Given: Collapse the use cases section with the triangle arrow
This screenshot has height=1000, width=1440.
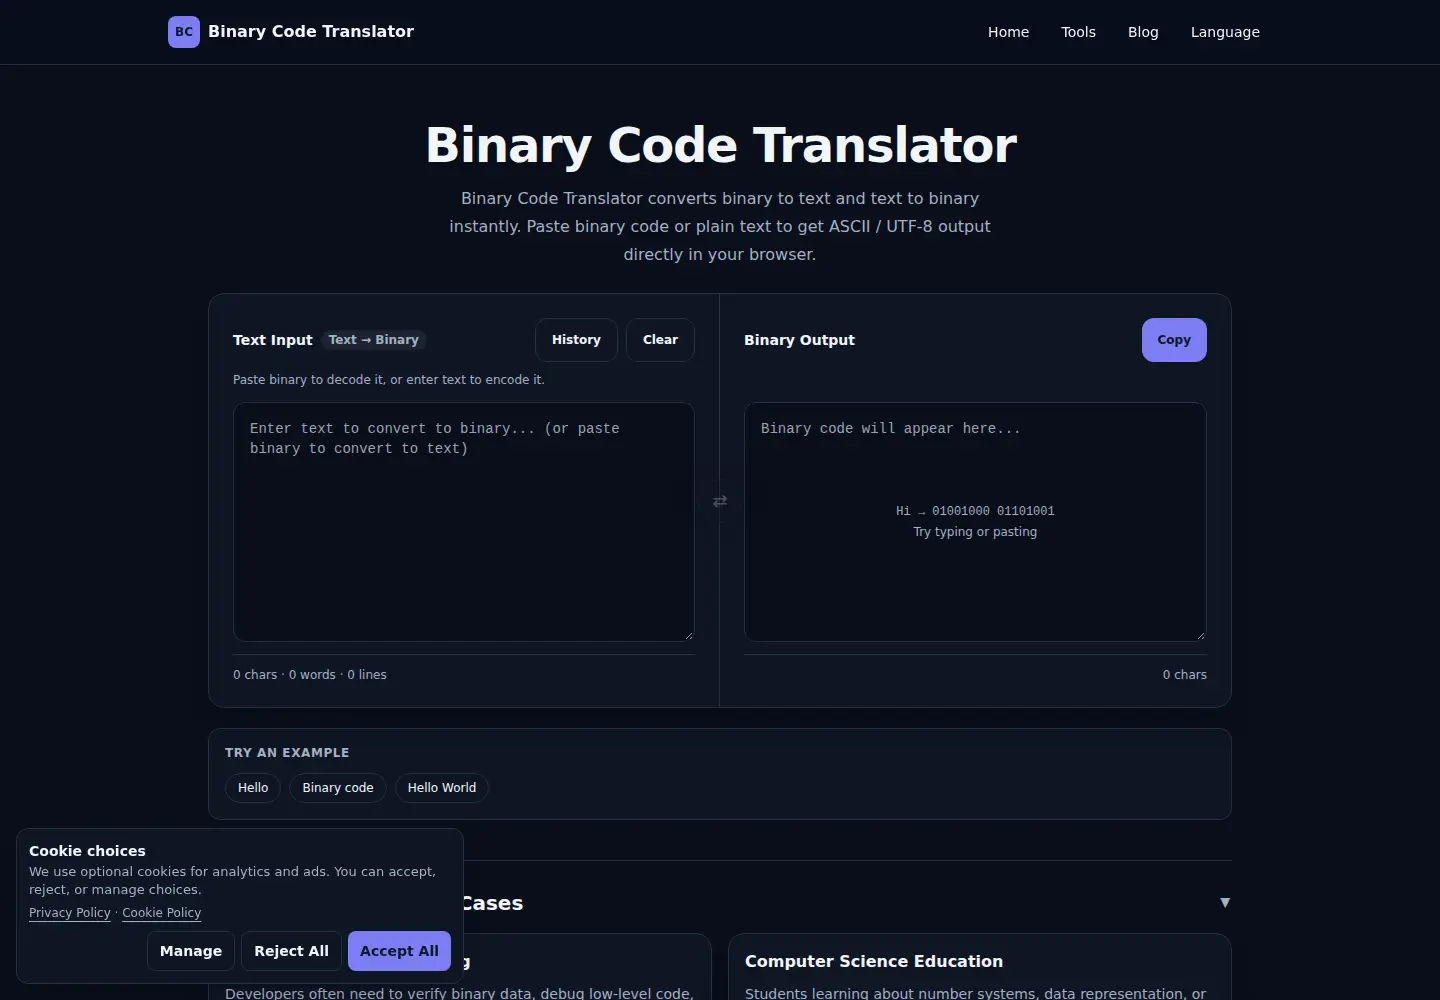Looking at the screenshot, I should [1225, 902].
